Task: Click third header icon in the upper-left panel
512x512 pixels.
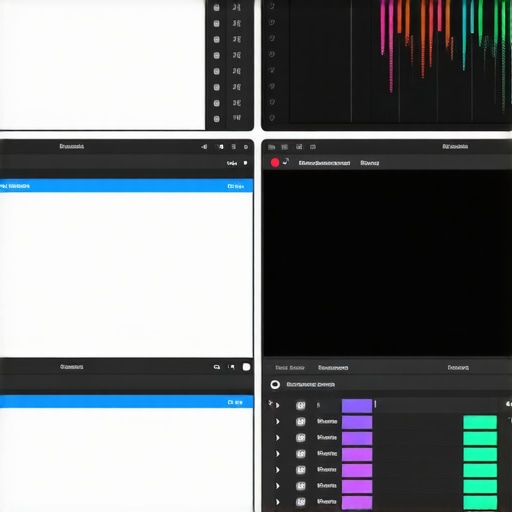Action: pyautogui.click(x=234, y=147)
